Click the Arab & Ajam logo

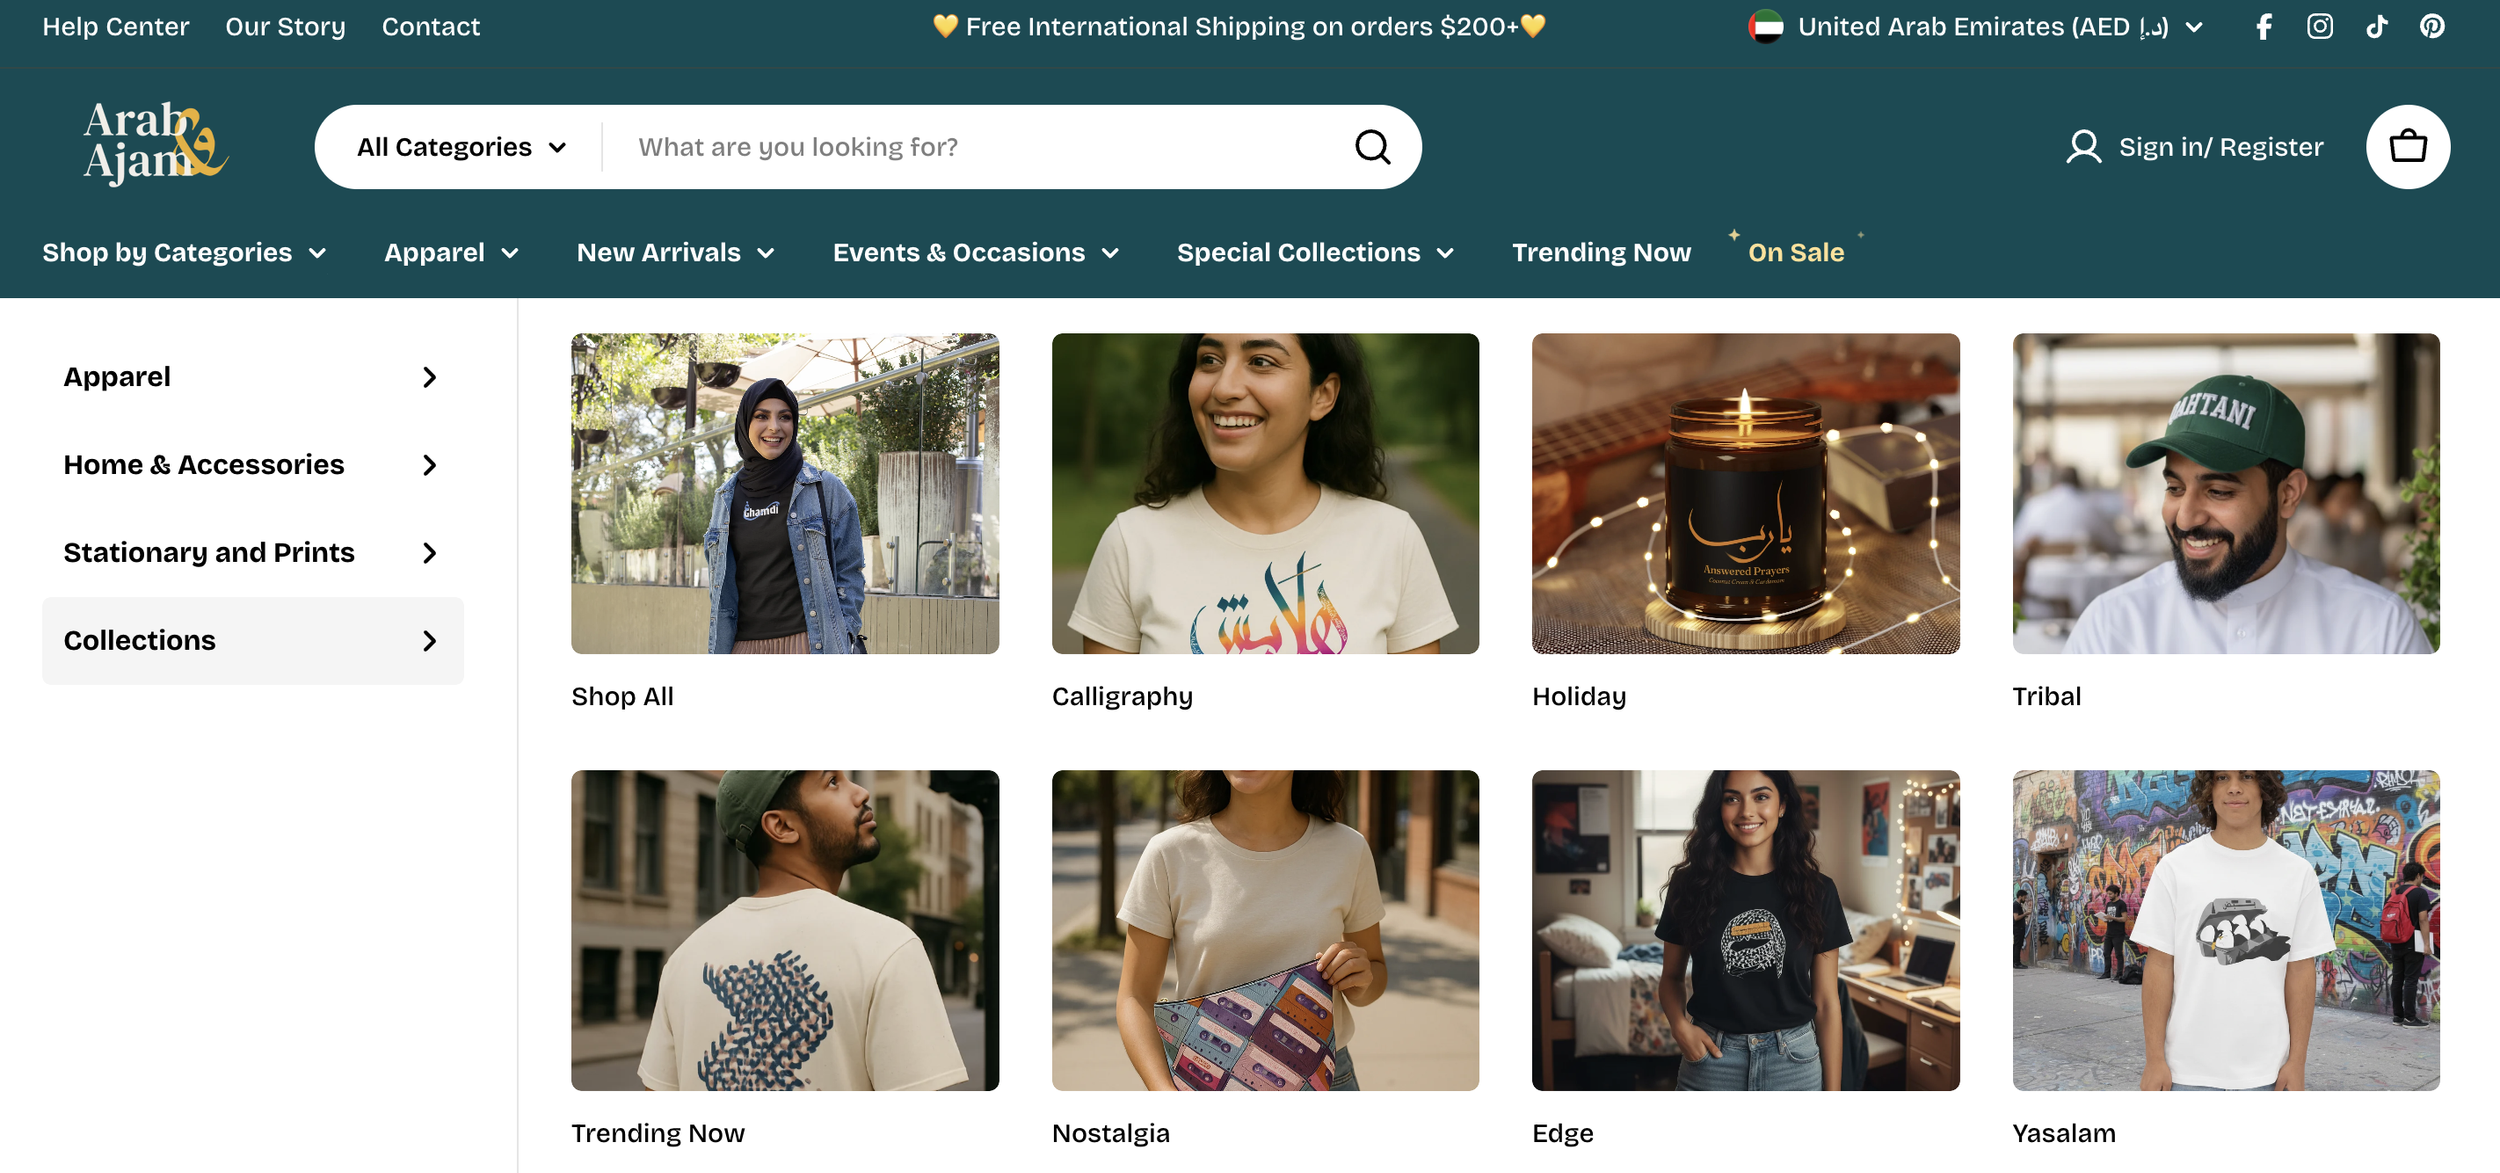(x=156, y=144)
